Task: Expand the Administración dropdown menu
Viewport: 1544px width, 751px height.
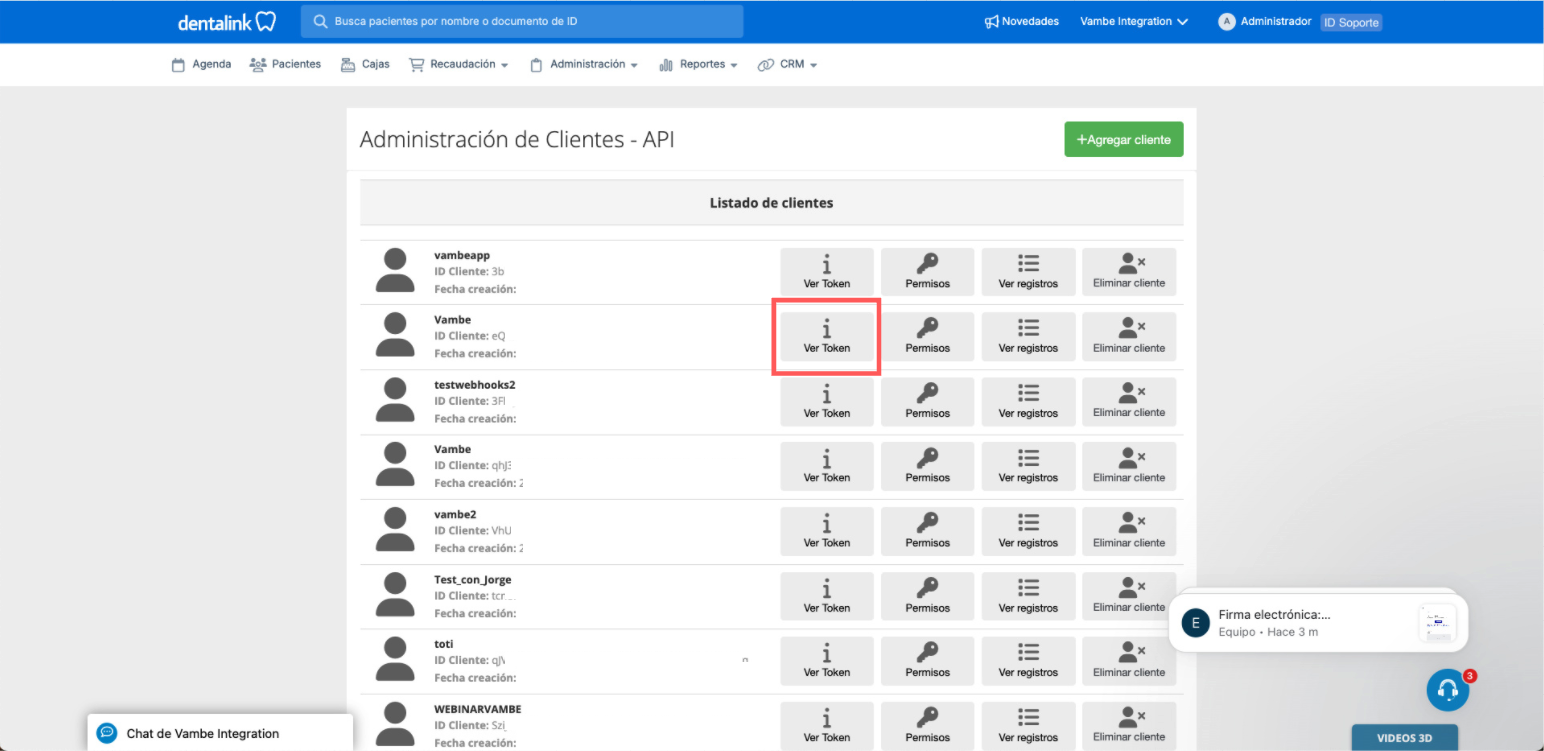Action: (584, 65)
